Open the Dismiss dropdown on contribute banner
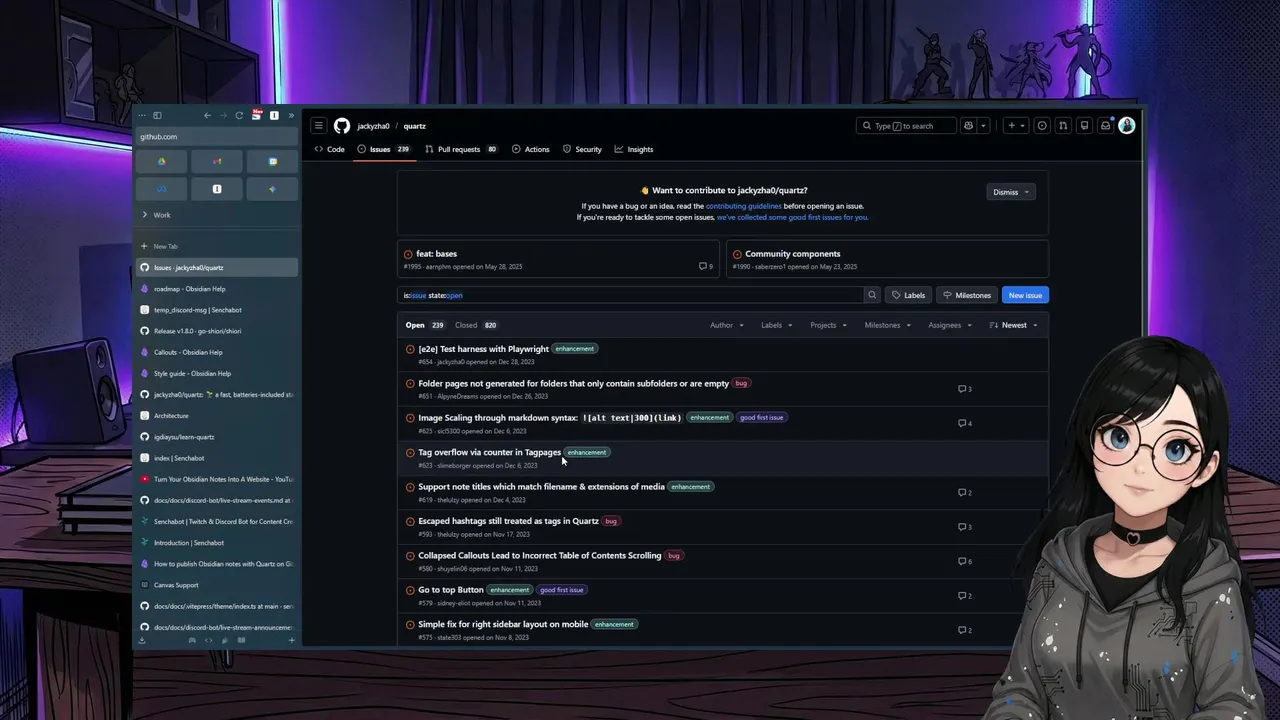The height and width of the screenshot is (720, 1280). (x=1010, y=192)
